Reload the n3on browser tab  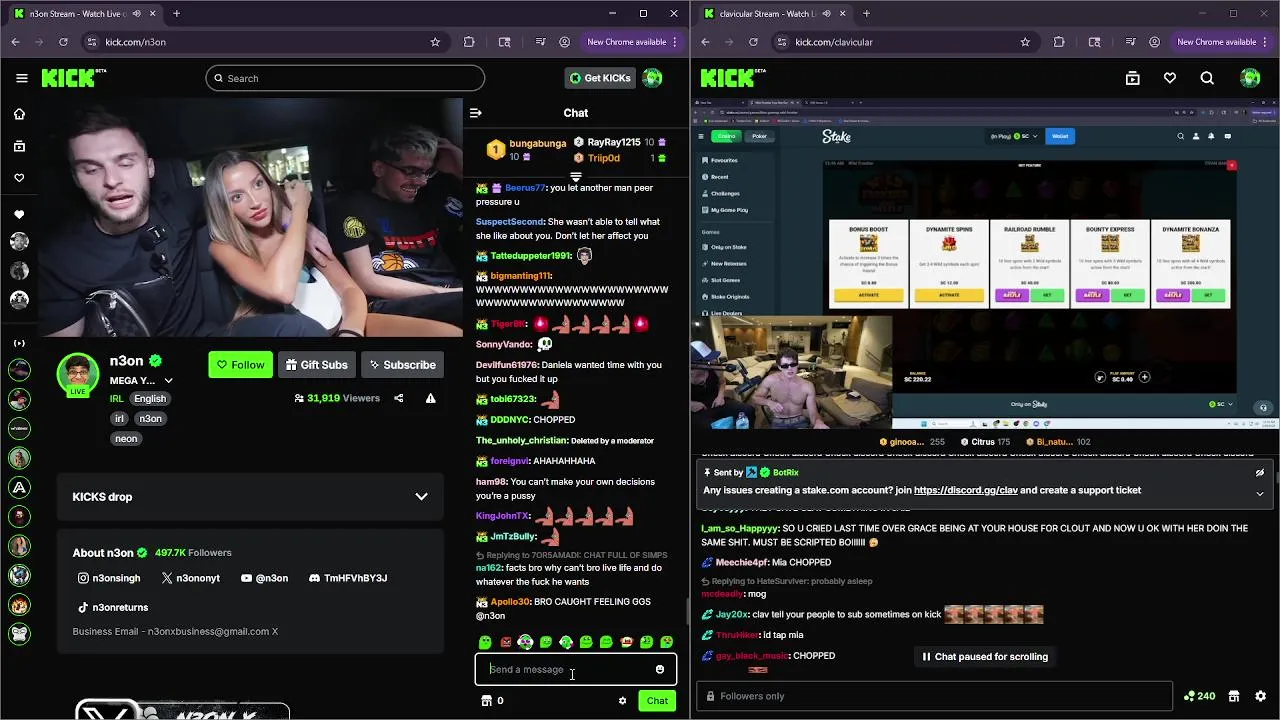pos(63,42)
